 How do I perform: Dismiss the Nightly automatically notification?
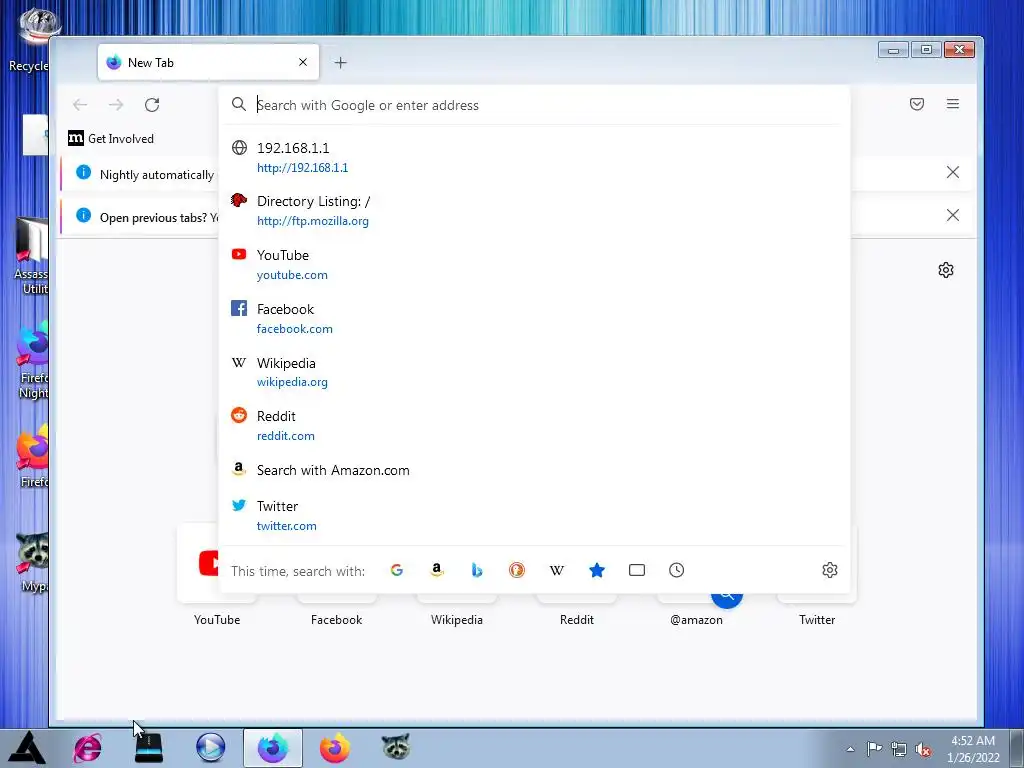tap(953, 172)
